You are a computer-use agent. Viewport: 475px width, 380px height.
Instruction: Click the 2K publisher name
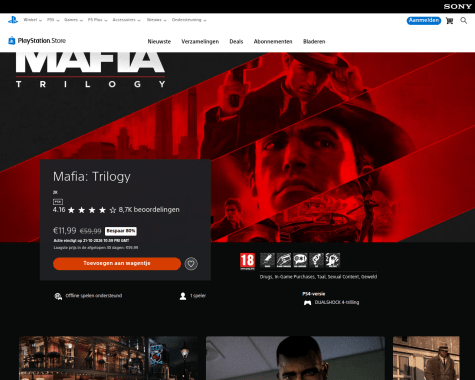pyautogui.click(x=55, y=192)
